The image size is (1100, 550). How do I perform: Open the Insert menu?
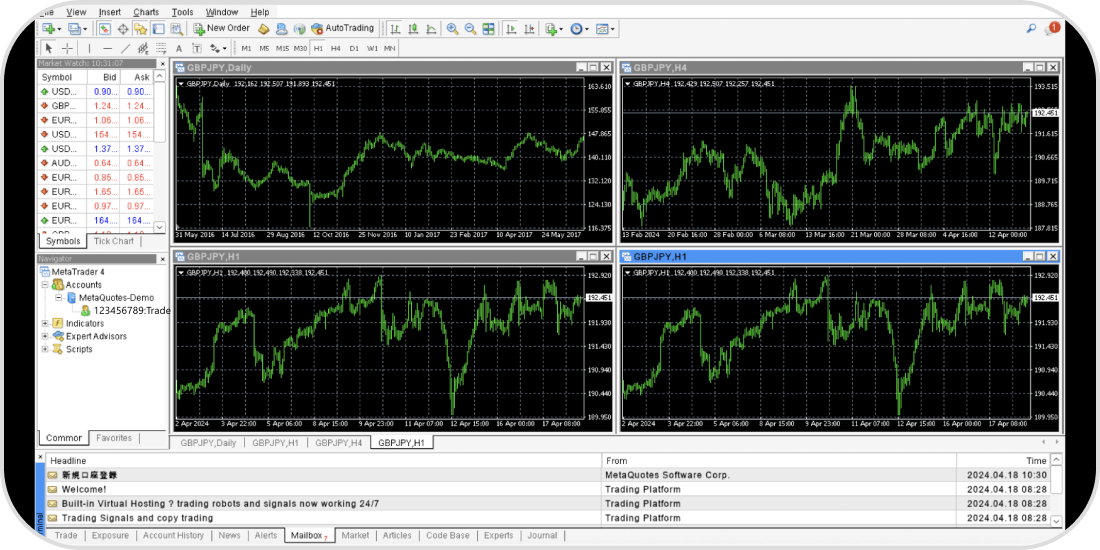pyautogui.click(x=109, y=12)
